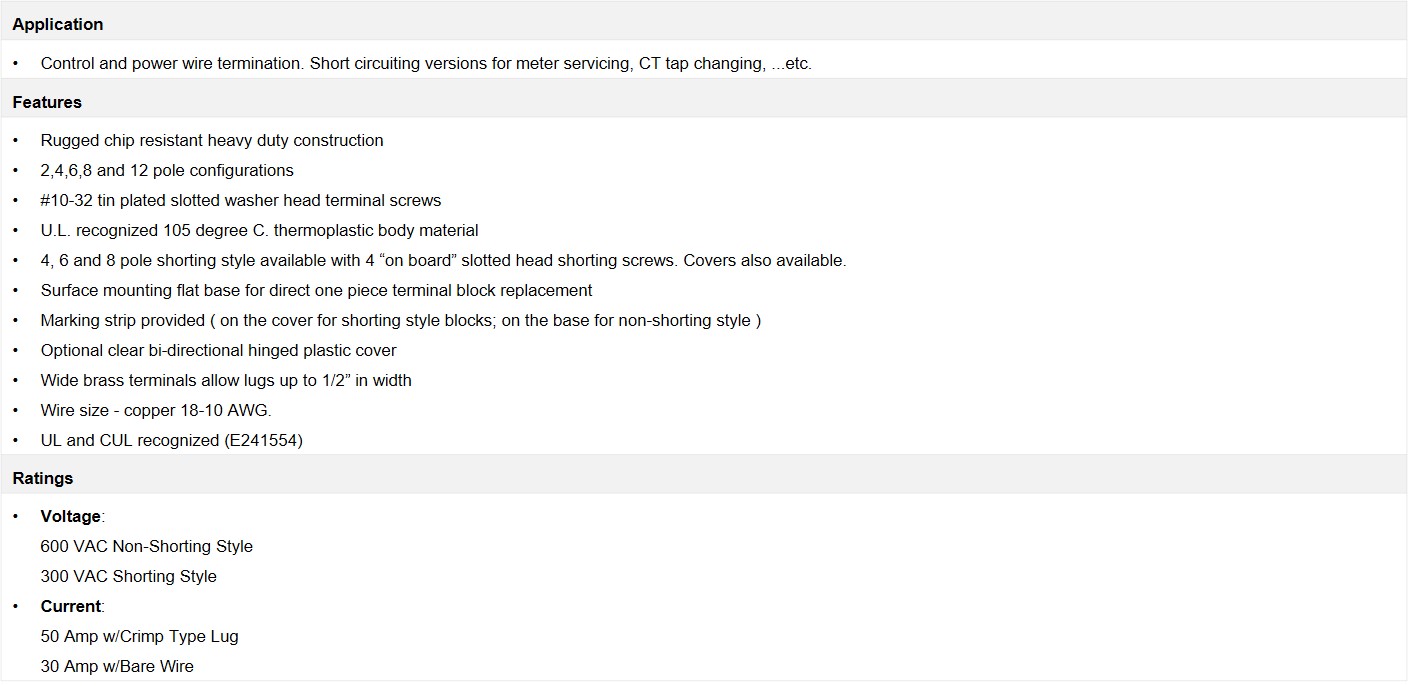
Task: Click 'U.L. recognized 105 degree C.' line
Action: [x=260, y=230]
